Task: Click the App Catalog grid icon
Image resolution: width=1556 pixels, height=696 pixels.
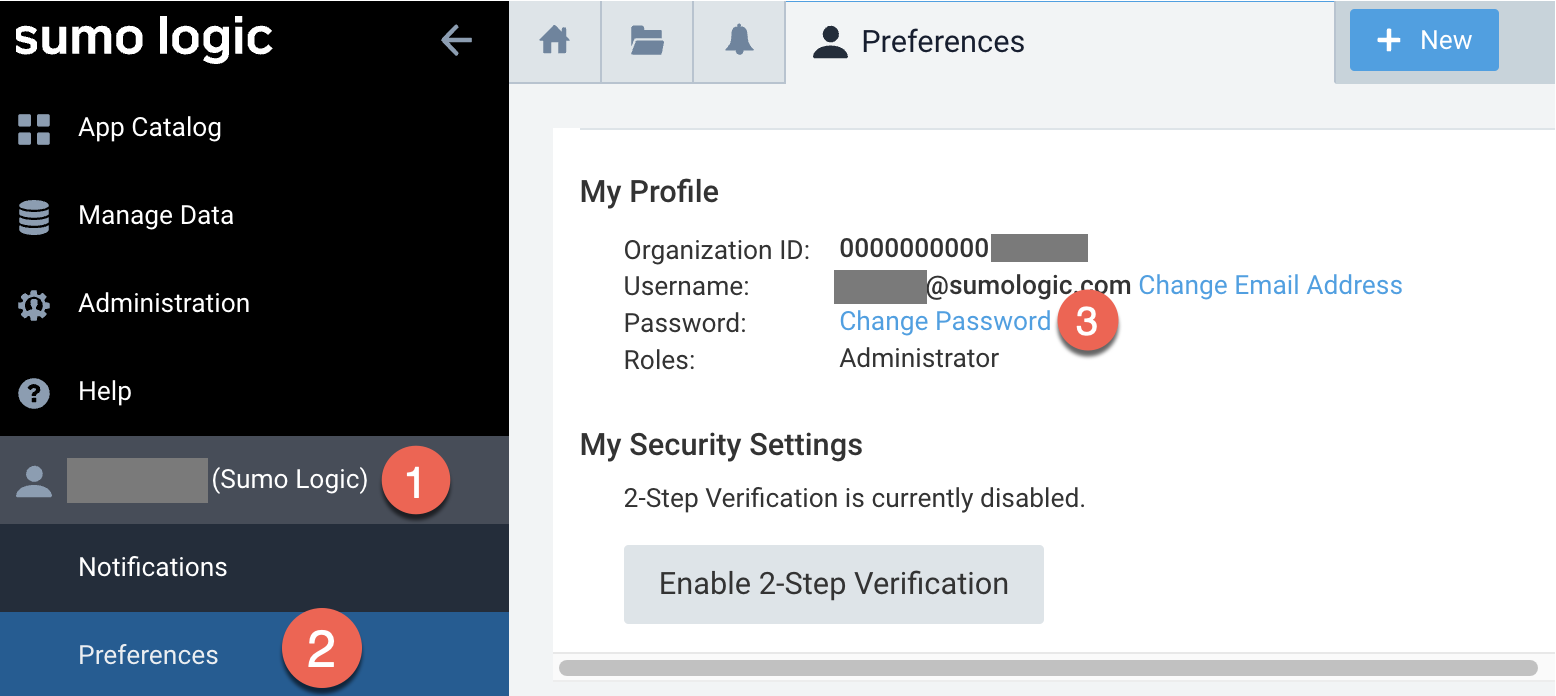Action: coord(34,129)
